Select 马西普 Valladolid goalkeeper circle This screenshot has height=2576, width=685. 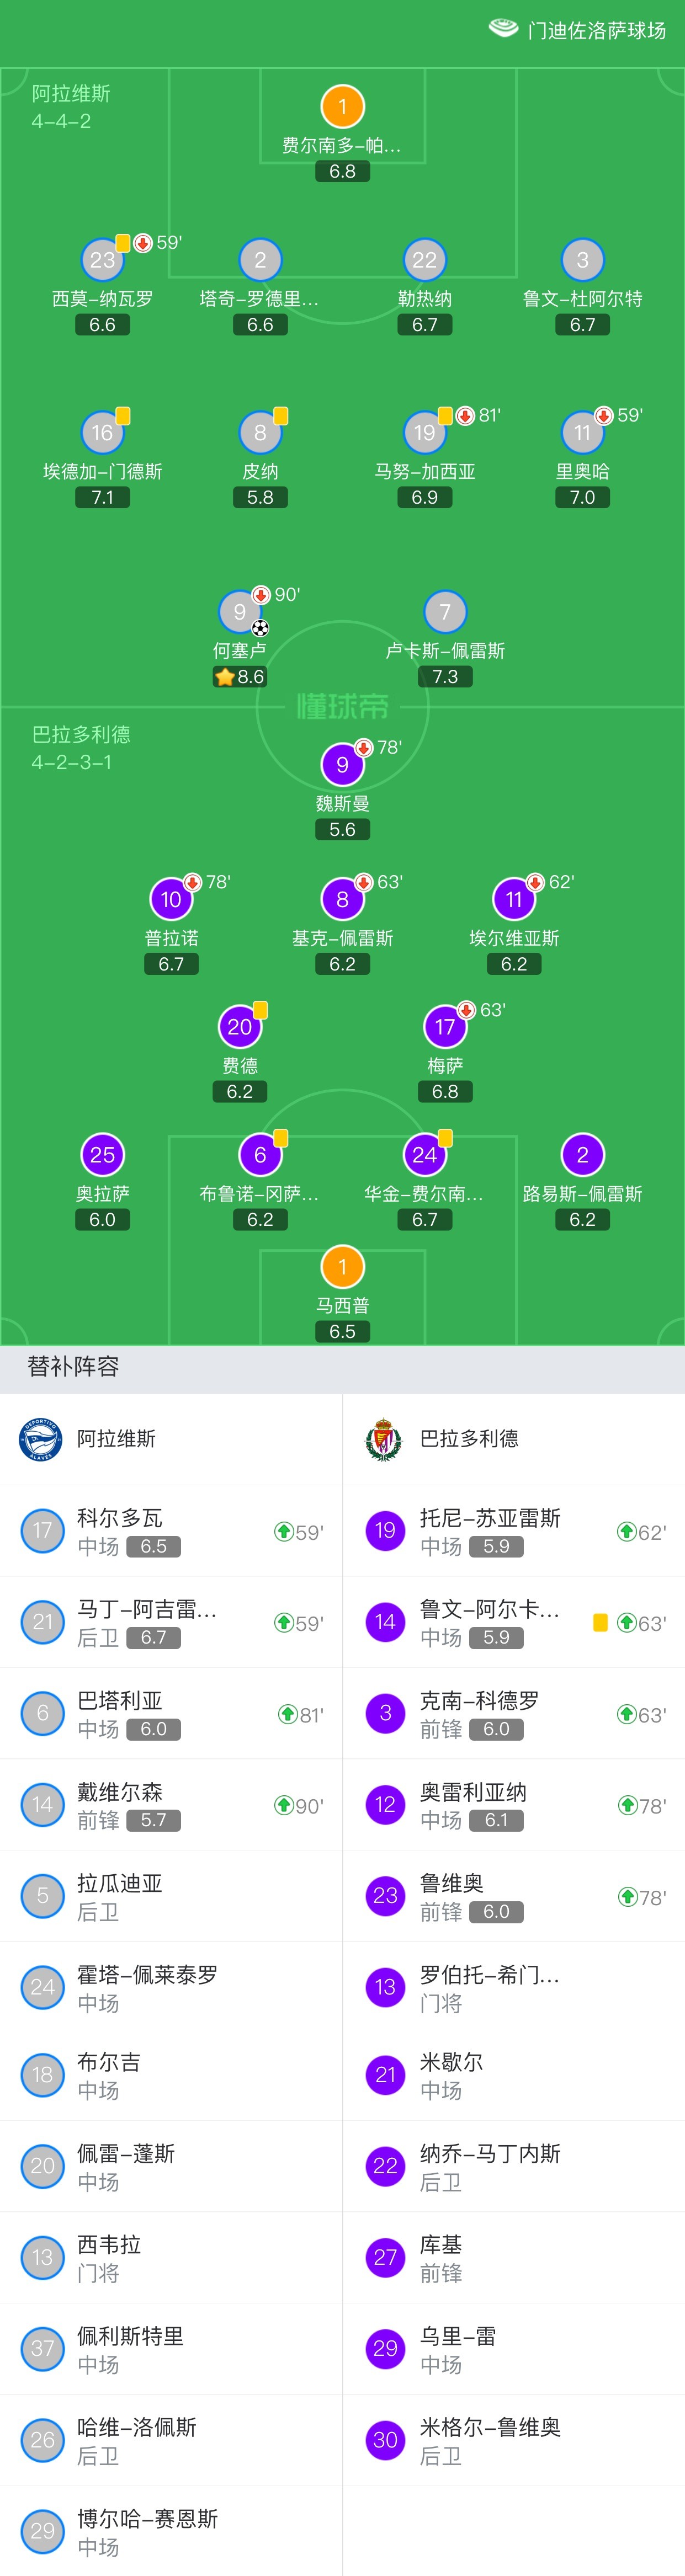click(342, 1267)
